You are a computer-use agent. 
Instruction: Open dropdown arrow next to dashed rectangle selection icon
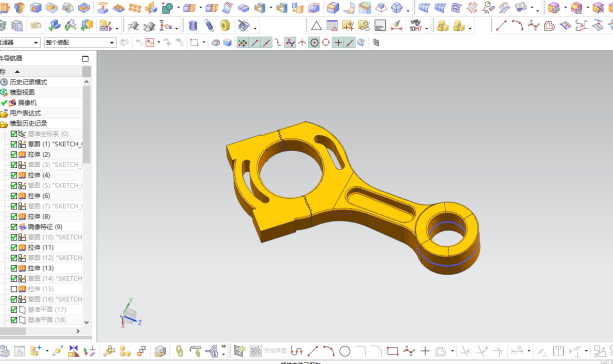tap(204, 42)
